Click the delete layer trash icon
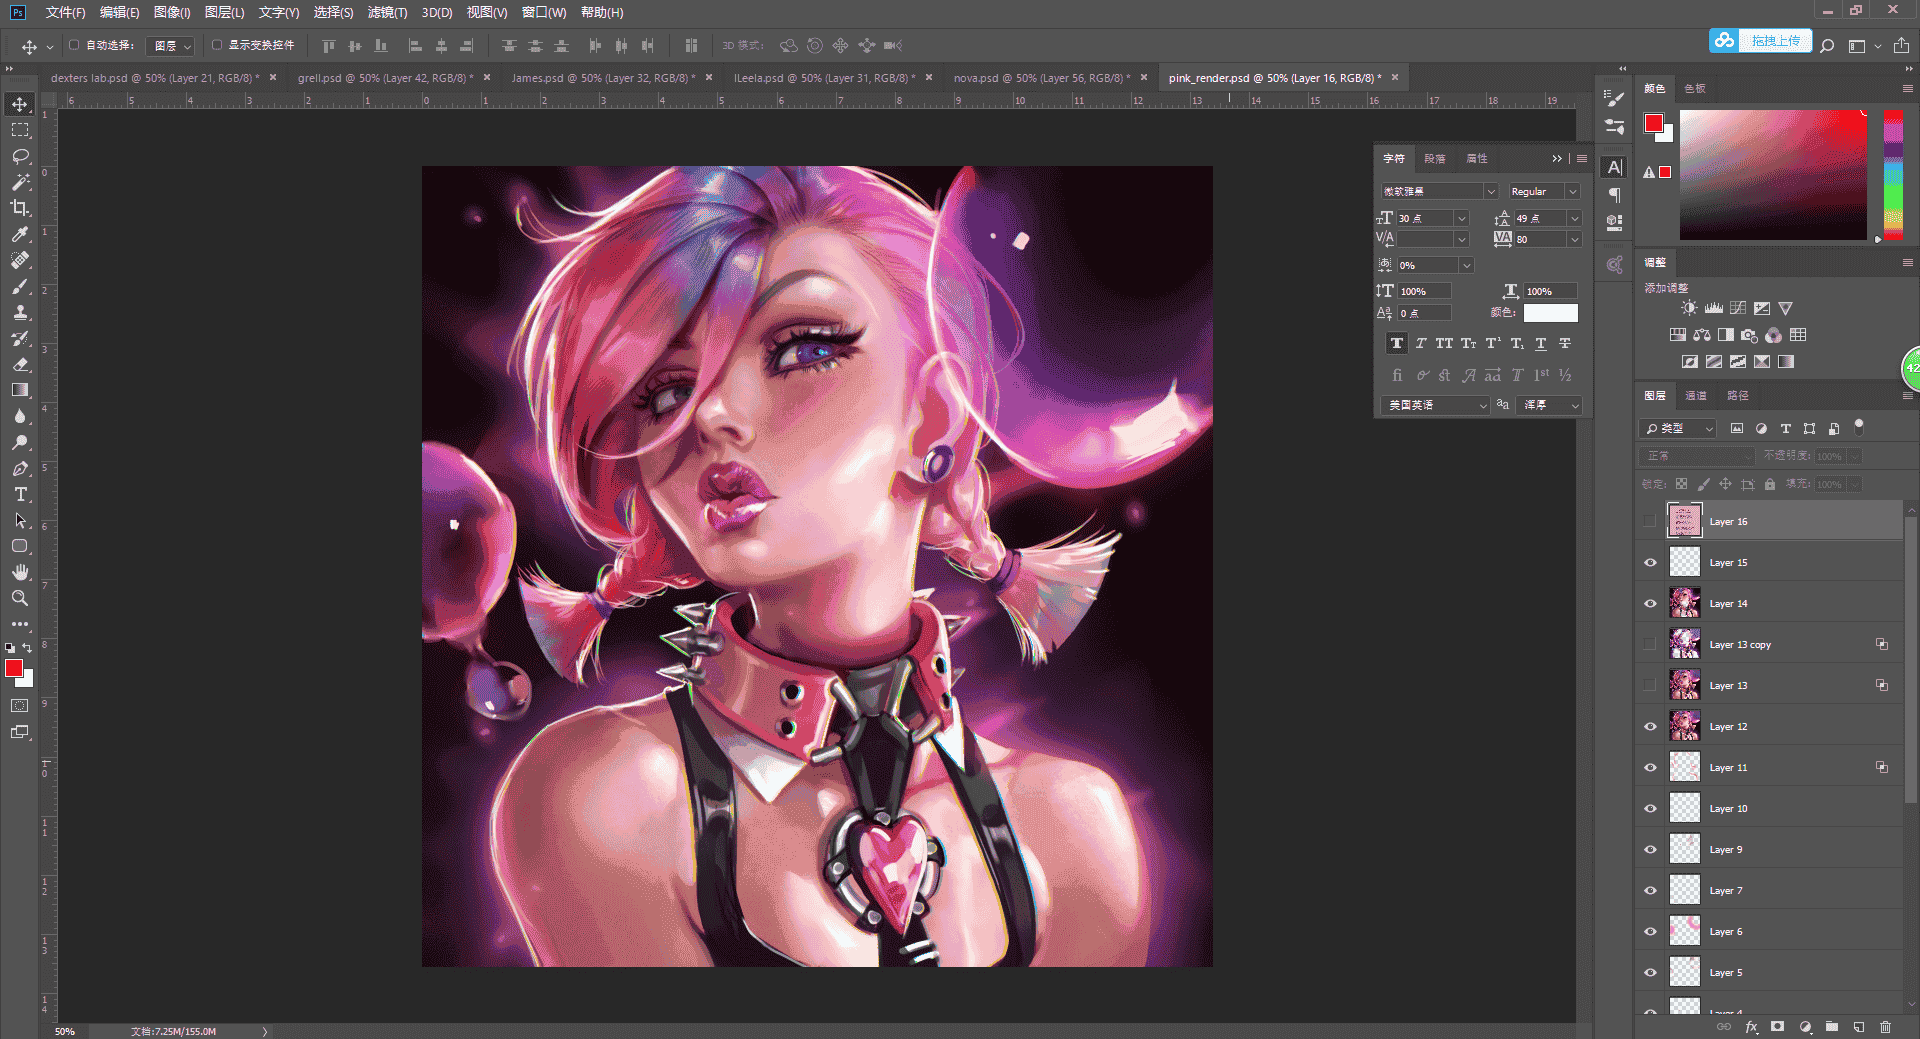 coord(1885,1027)
